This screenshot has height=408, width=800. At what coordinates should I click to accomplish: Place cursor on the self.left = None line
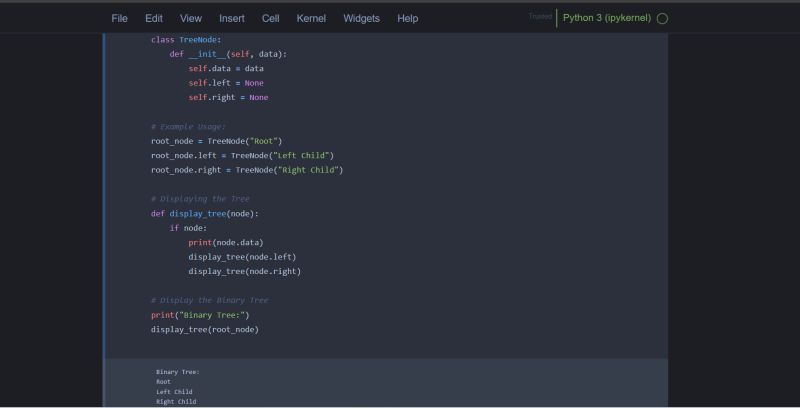pyautogui.click(x=226, y=83)
